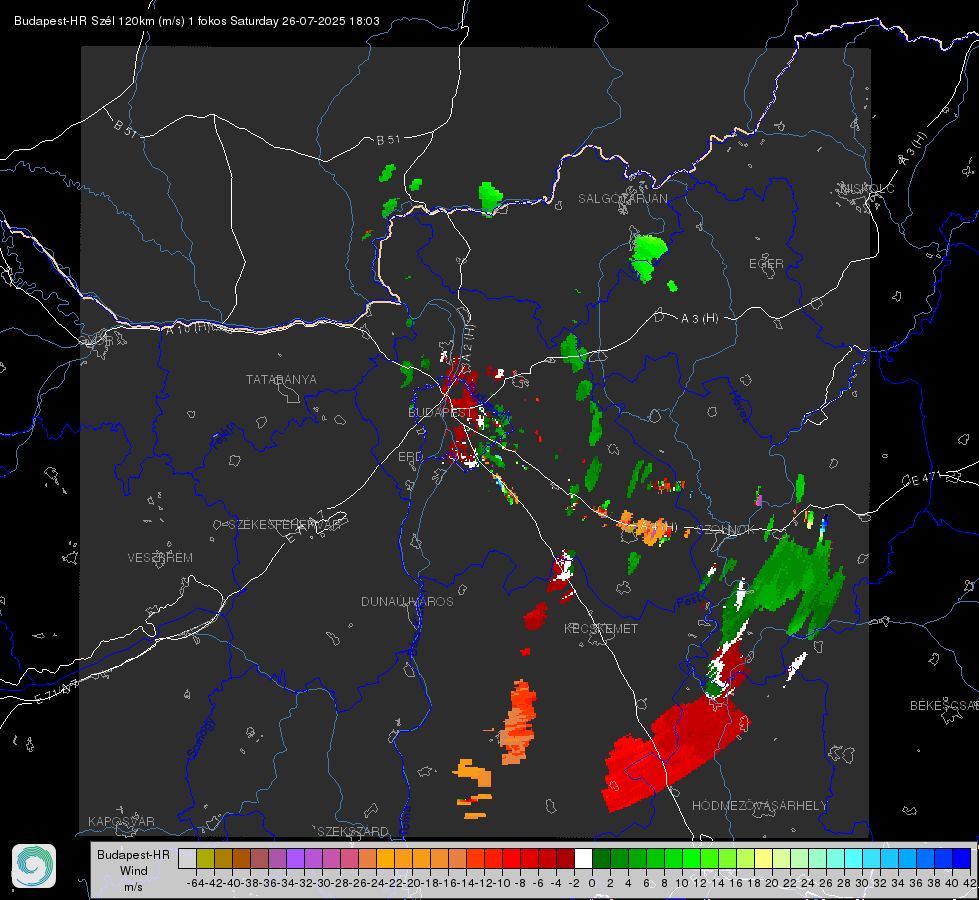979x900 pixels.
Task: Click the SZEKESFEHERVAR city label
Action: (x=285, y=525)
